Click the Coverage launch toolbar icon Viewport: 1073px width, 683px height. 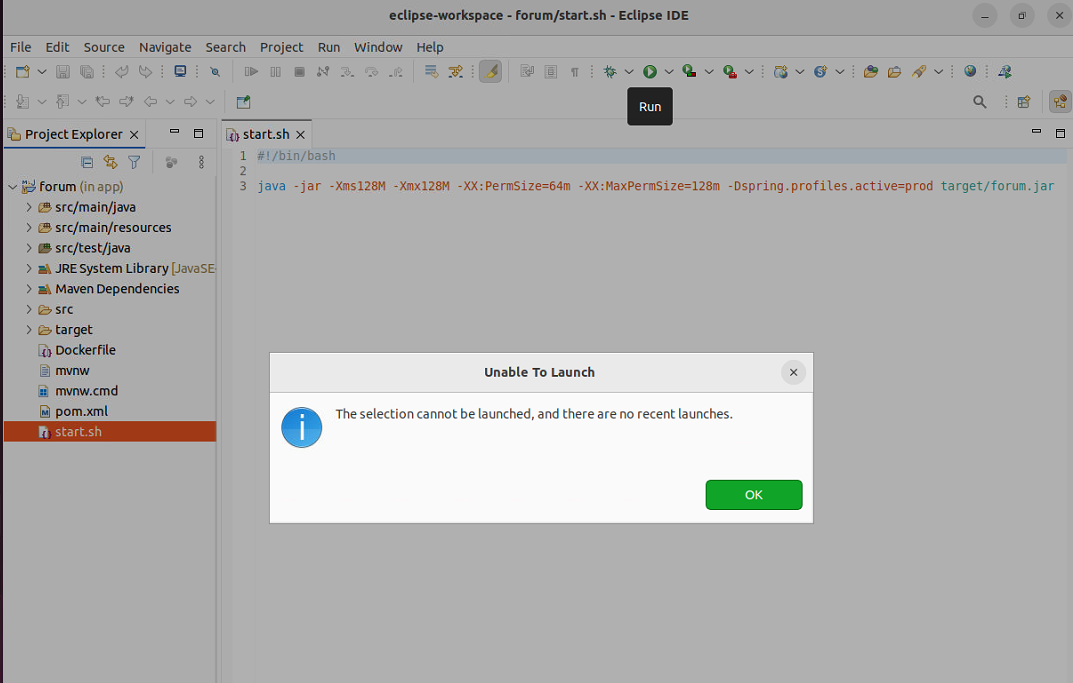coord(689,71)
